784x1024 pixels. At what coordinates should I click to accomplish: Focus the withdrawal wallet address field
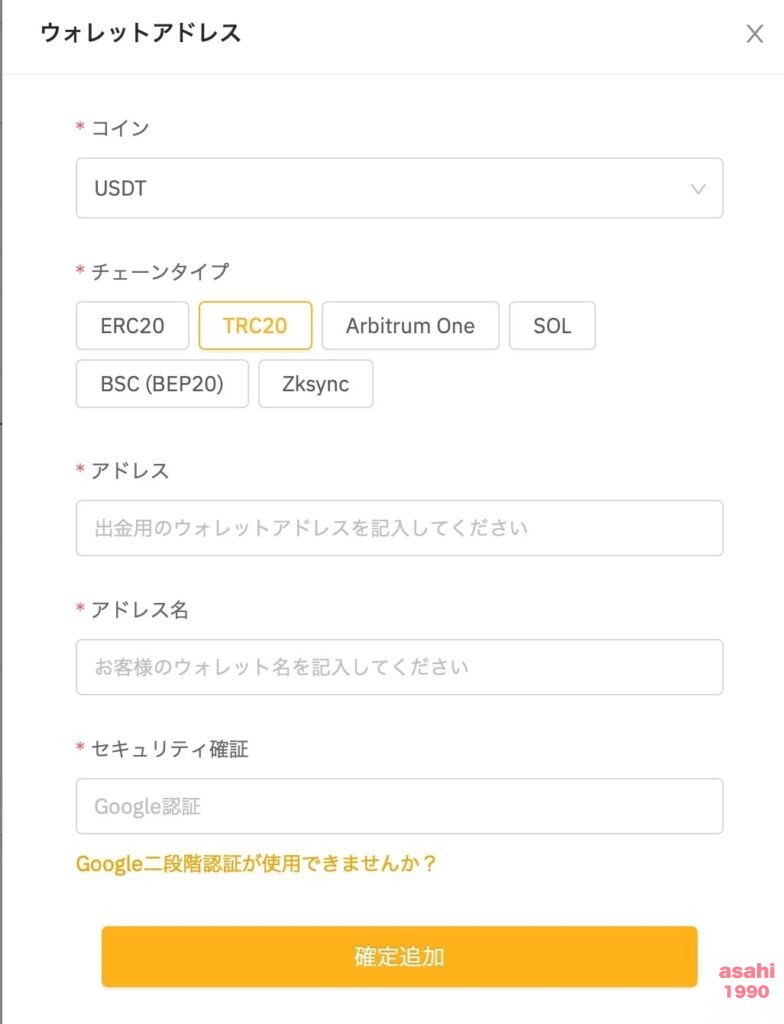(399, 528)
